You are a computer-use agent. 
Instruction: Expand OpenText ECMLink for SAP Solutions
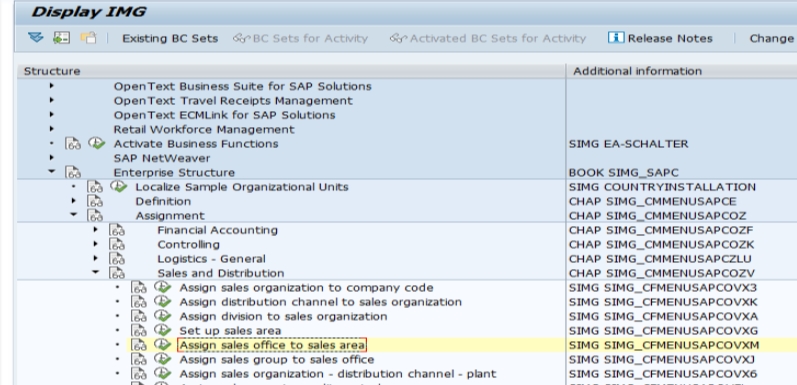[x=51, y=114]
